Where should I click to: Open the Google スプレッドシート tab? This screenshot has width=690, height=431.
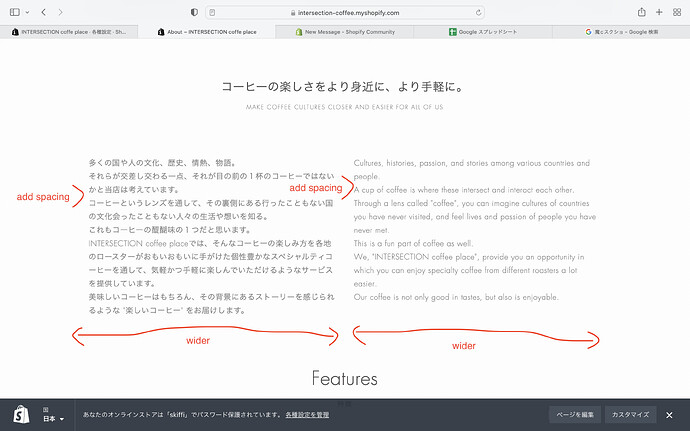pyautogui.click(x=483, y=32)
